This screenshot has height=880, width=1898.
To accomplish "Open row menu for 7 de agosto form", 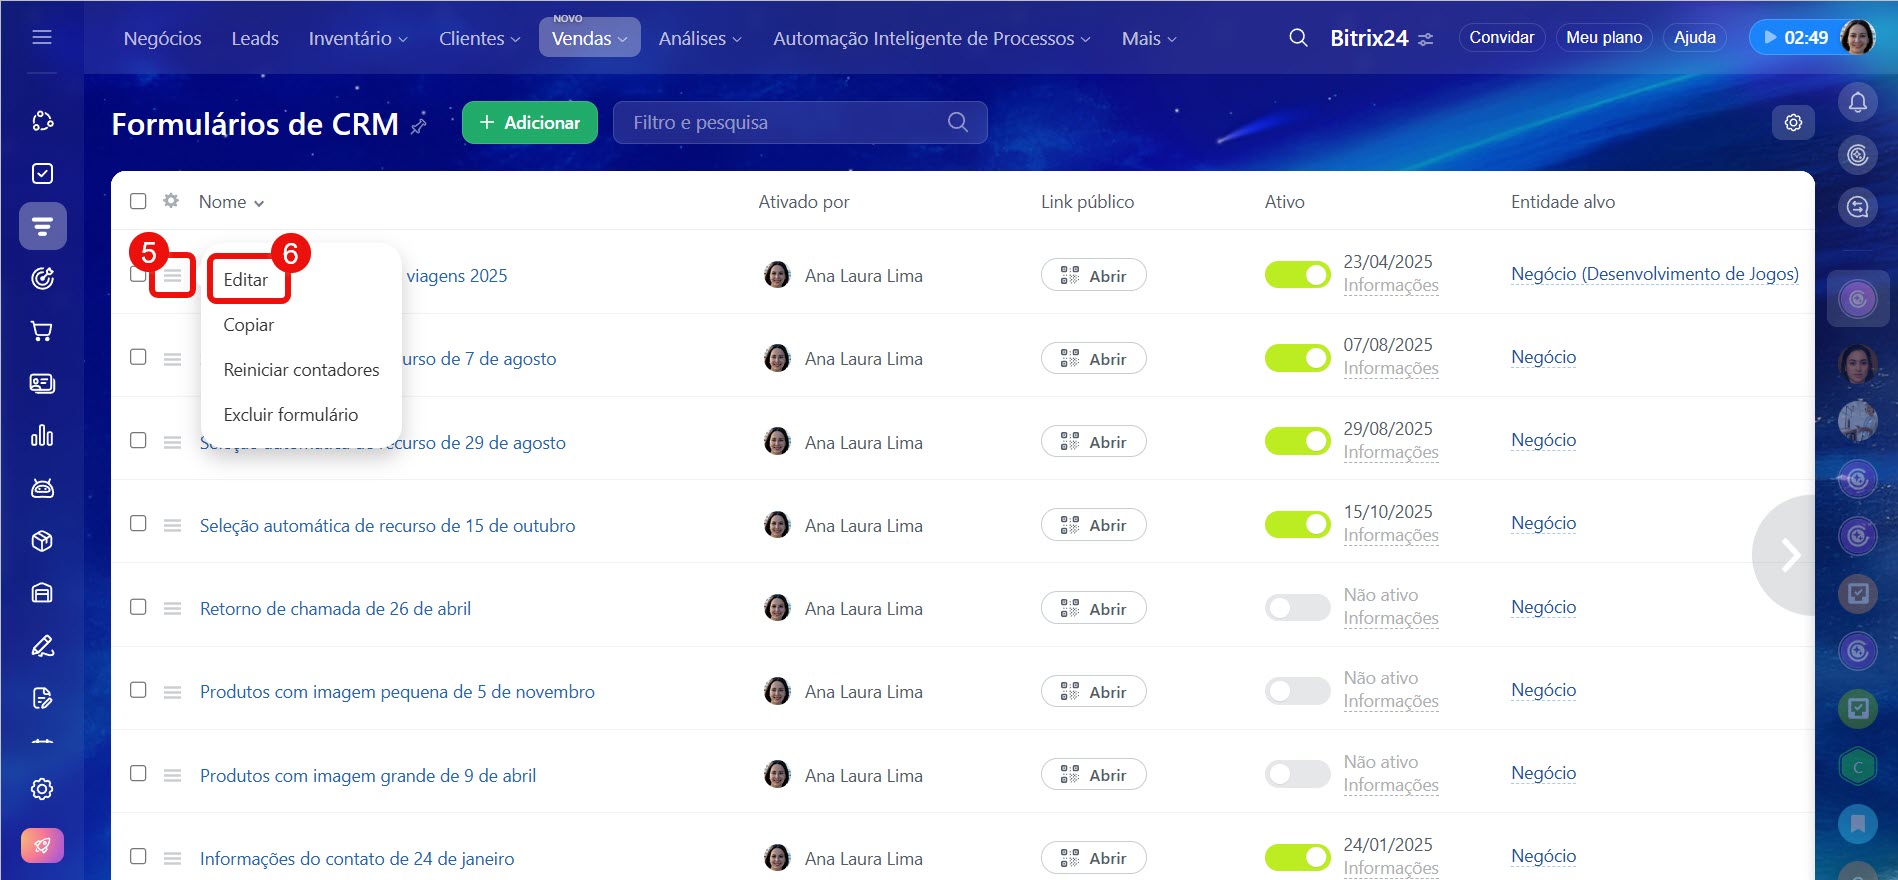I will (x=172, y=359).
